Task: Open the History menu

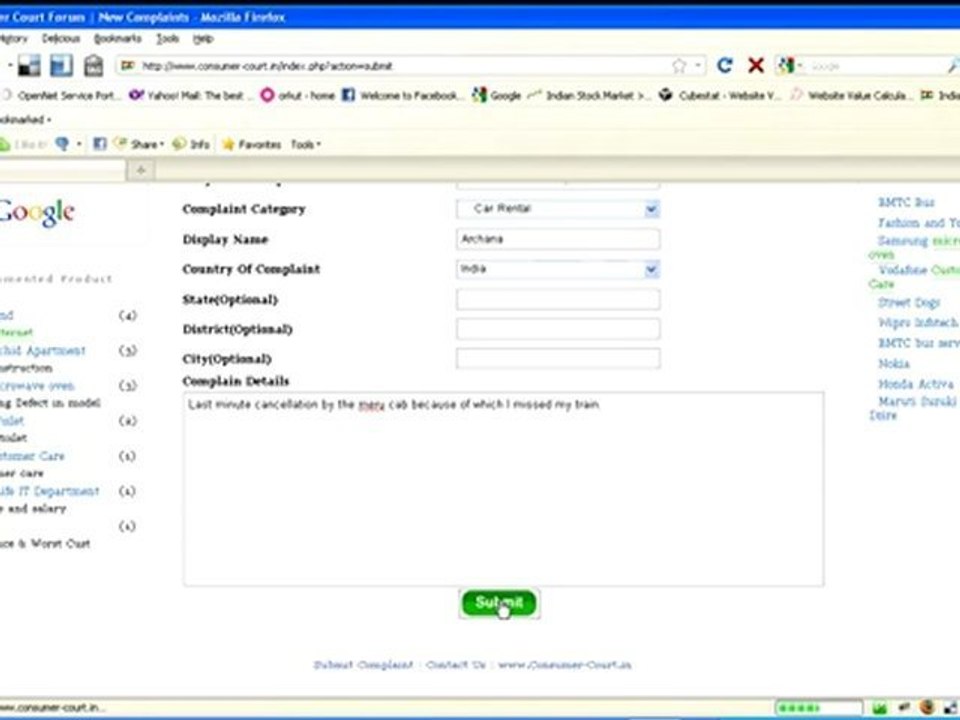Action: [13, 39]
